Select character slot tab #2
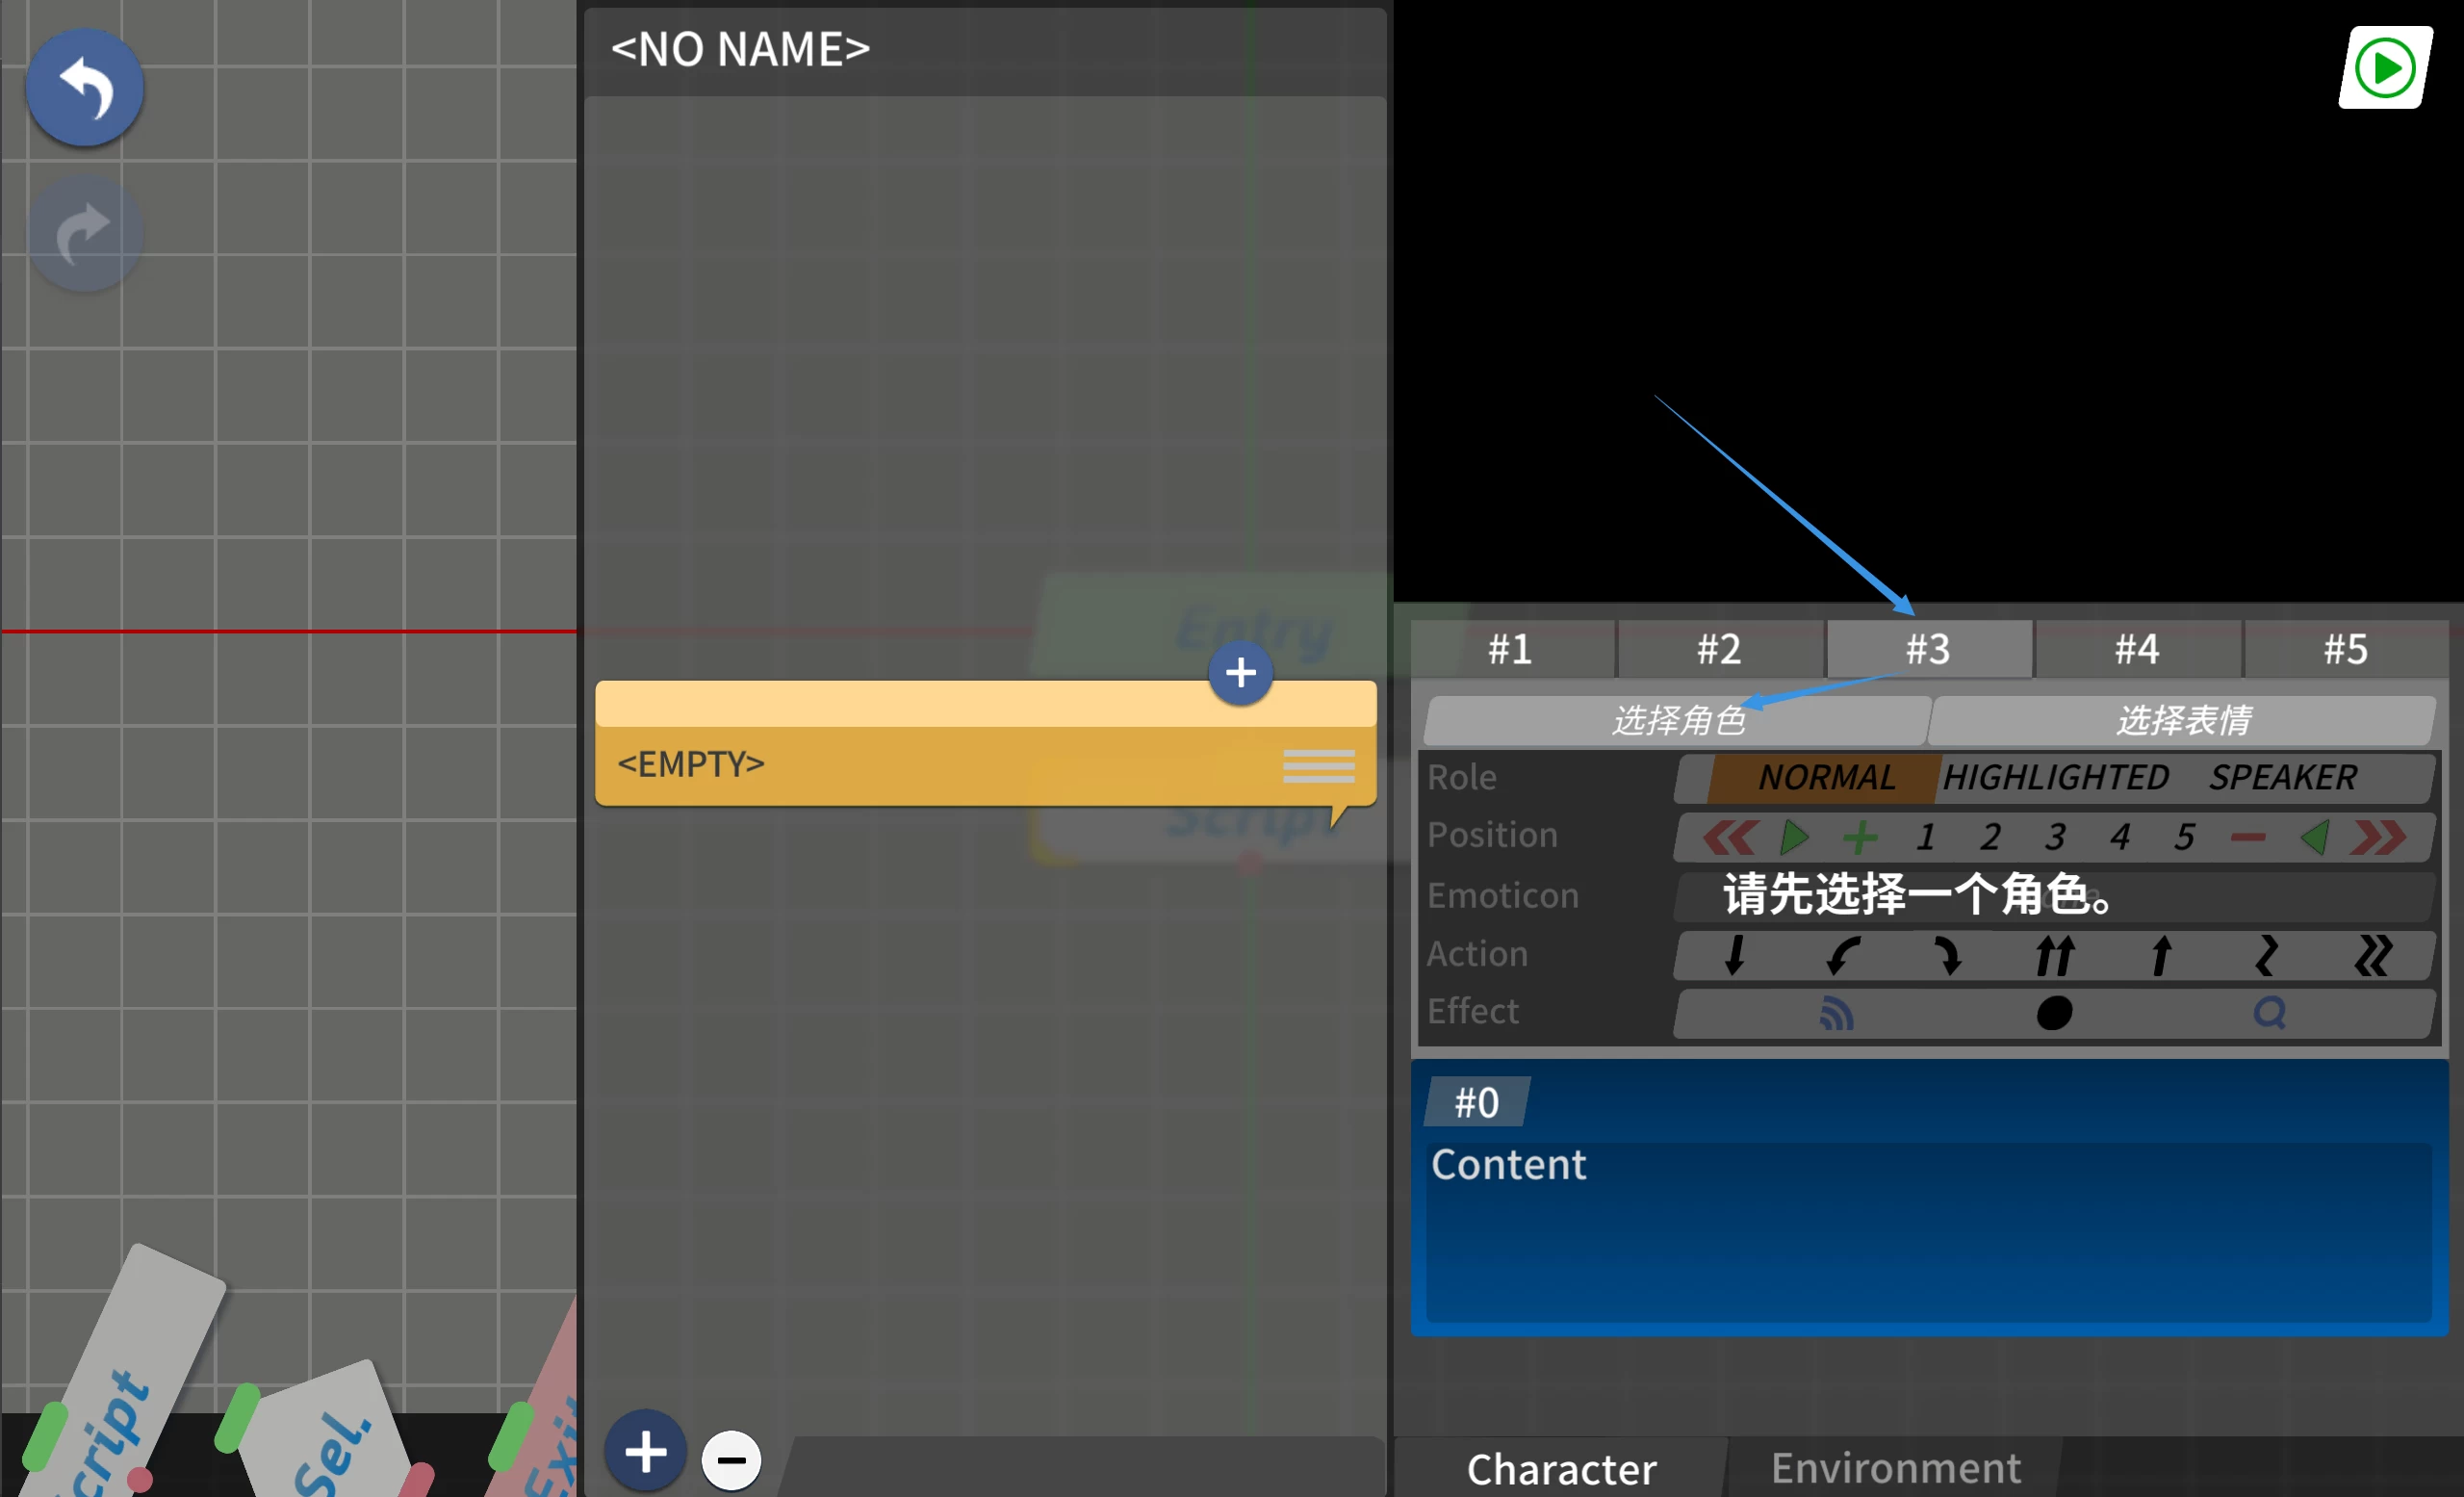The image size is (2464, 1497). [1719, 649]
